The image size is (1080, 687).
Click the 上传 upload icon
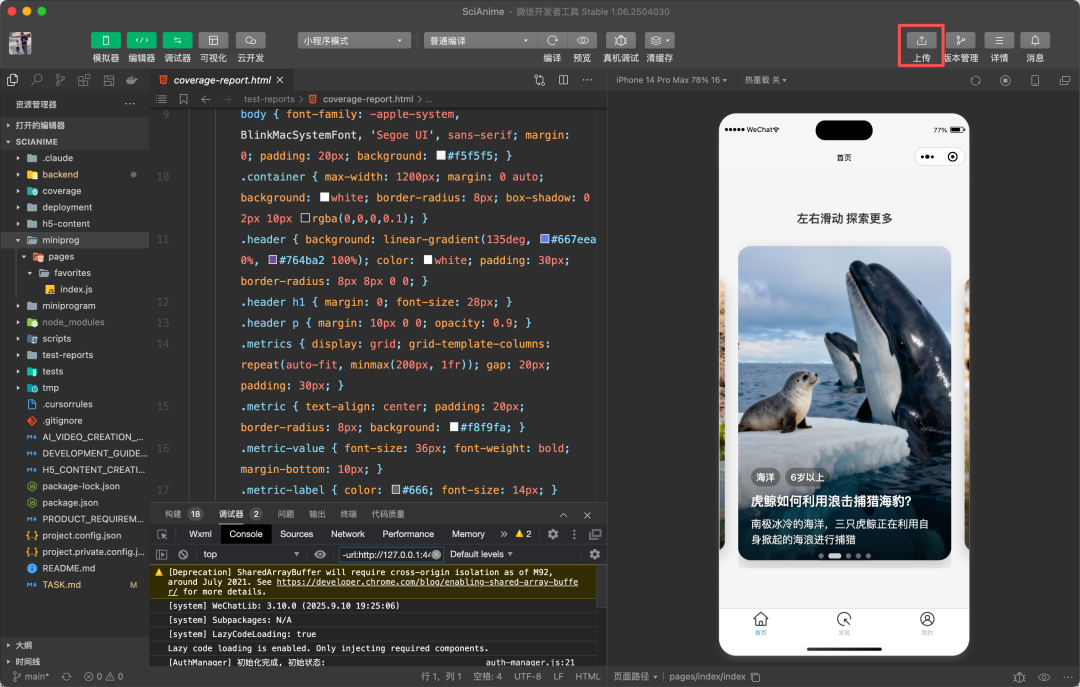[x=921, y=41]
